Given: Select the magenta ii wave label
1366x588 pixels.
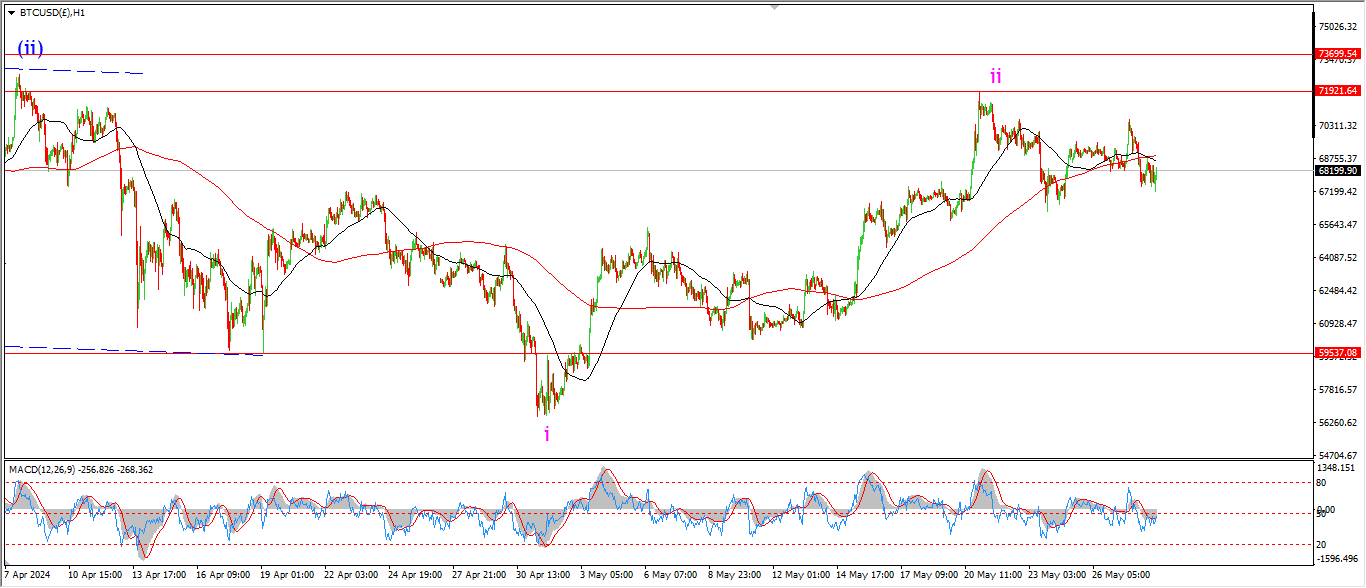Looking at the screenshot, I should pyautogui.click(x=995, y=76).
